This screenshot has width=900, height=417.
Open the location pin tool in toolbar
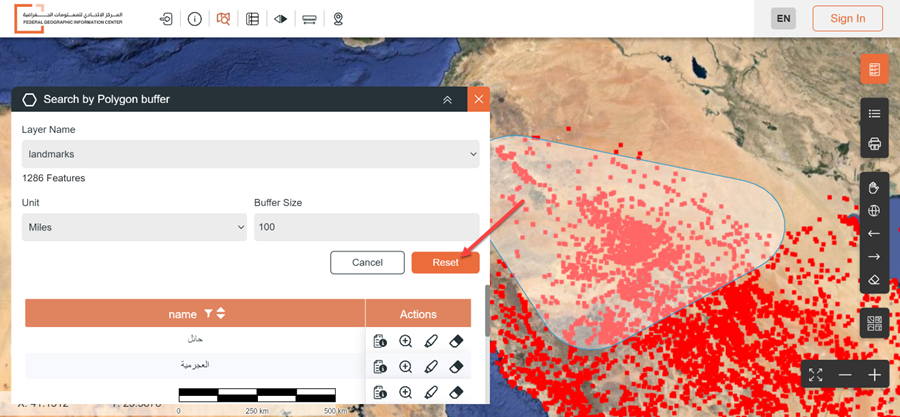tap(338, 19)
